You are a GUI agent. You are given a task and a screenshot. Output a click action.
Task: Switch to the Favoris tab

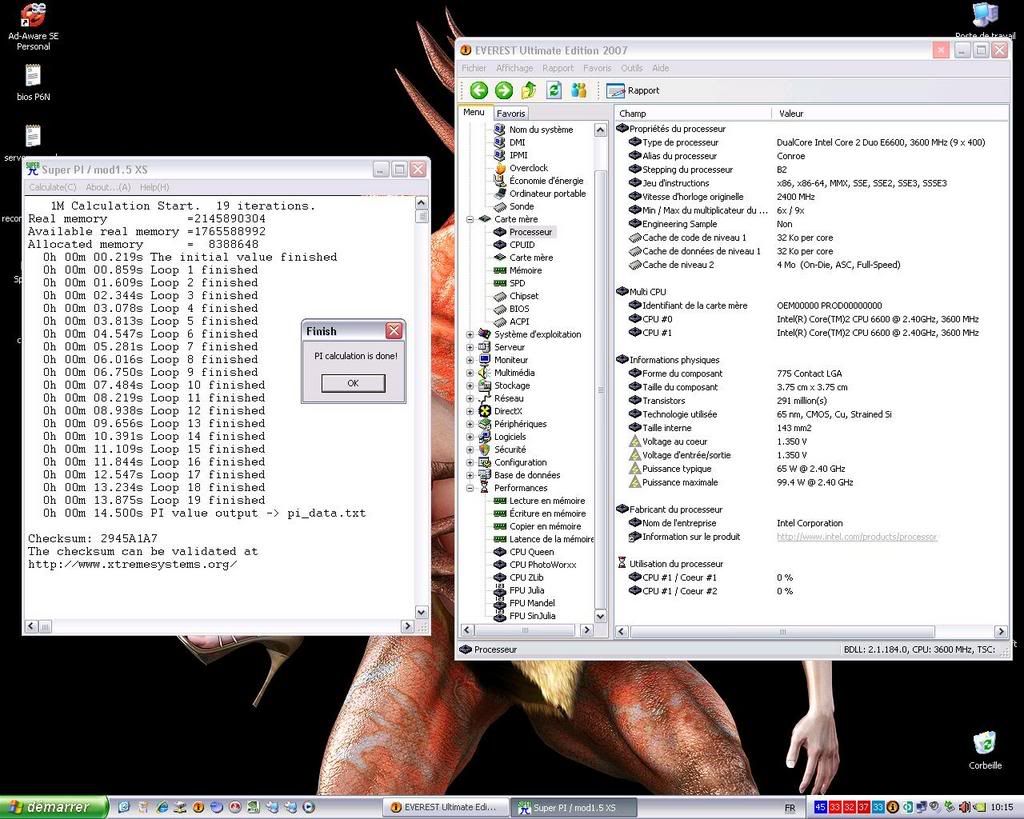click(510, 113)
